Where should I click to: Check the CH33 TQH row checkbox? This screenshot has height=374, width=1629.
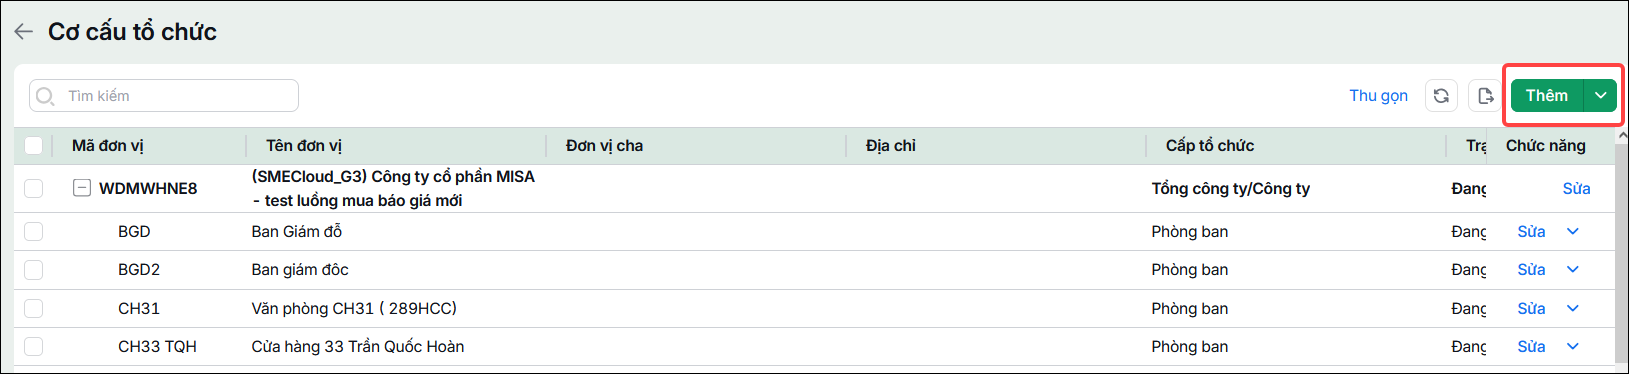pyautogui.click(x=34, y=347)
